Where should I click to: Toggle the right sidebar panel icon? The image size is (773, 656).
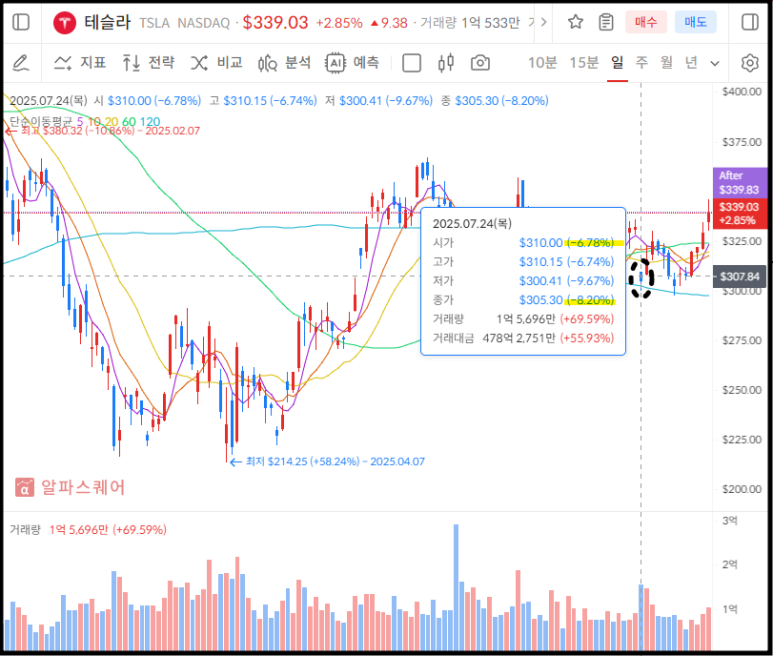[749, 22]
